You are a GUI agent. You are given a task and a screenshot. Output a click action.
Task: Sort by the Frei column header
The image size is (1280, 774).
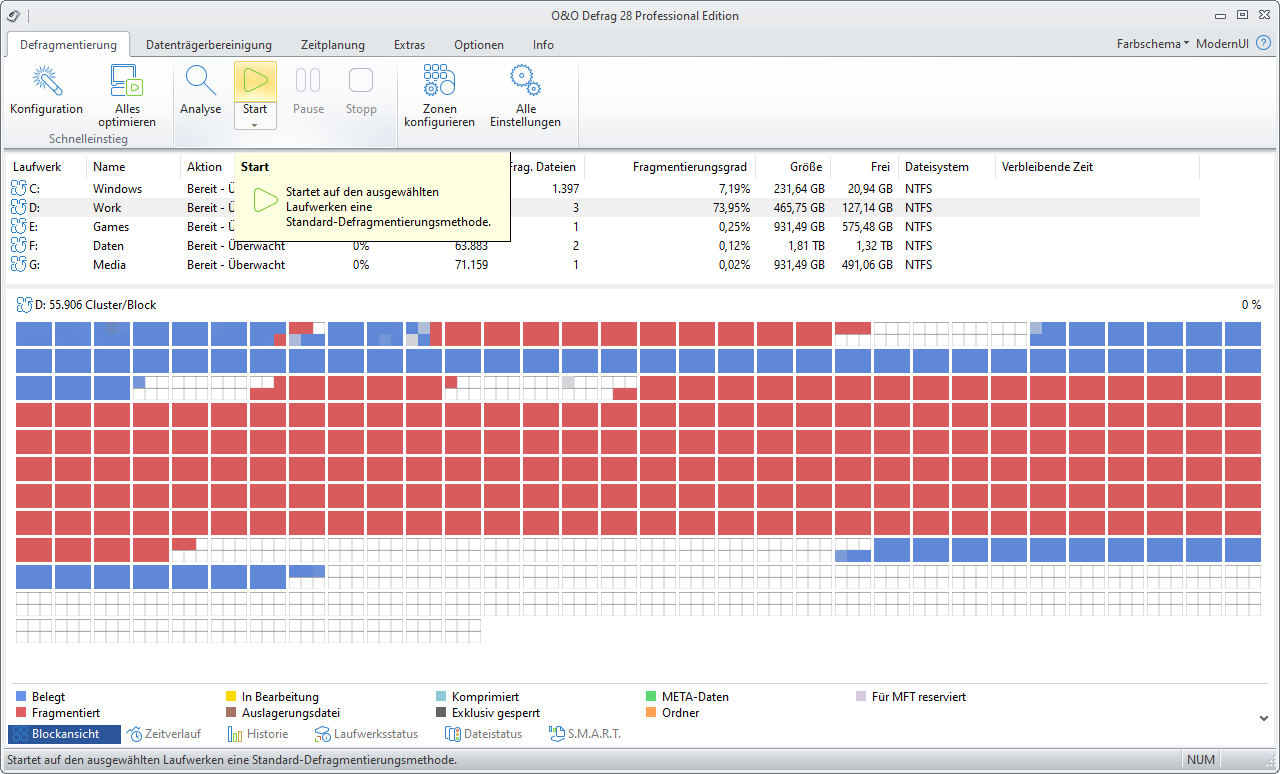(x=864, y=167)
